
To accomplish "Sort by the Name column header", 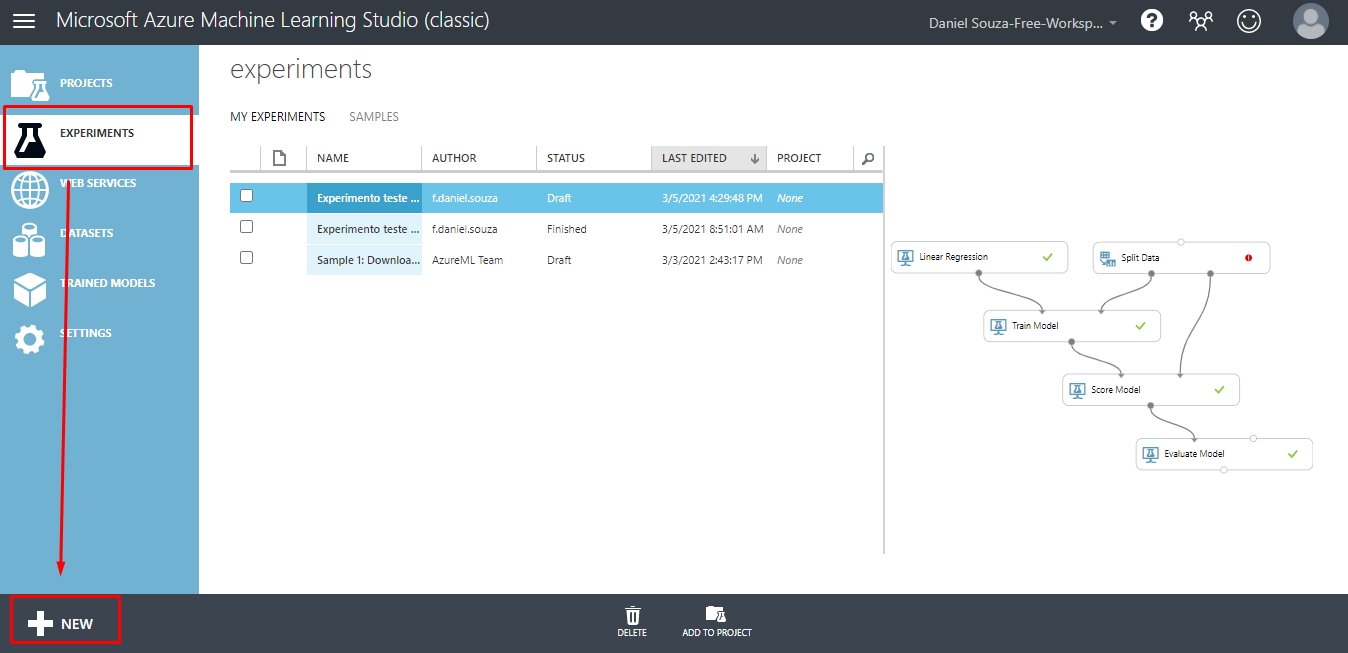I will pos(364,158).
